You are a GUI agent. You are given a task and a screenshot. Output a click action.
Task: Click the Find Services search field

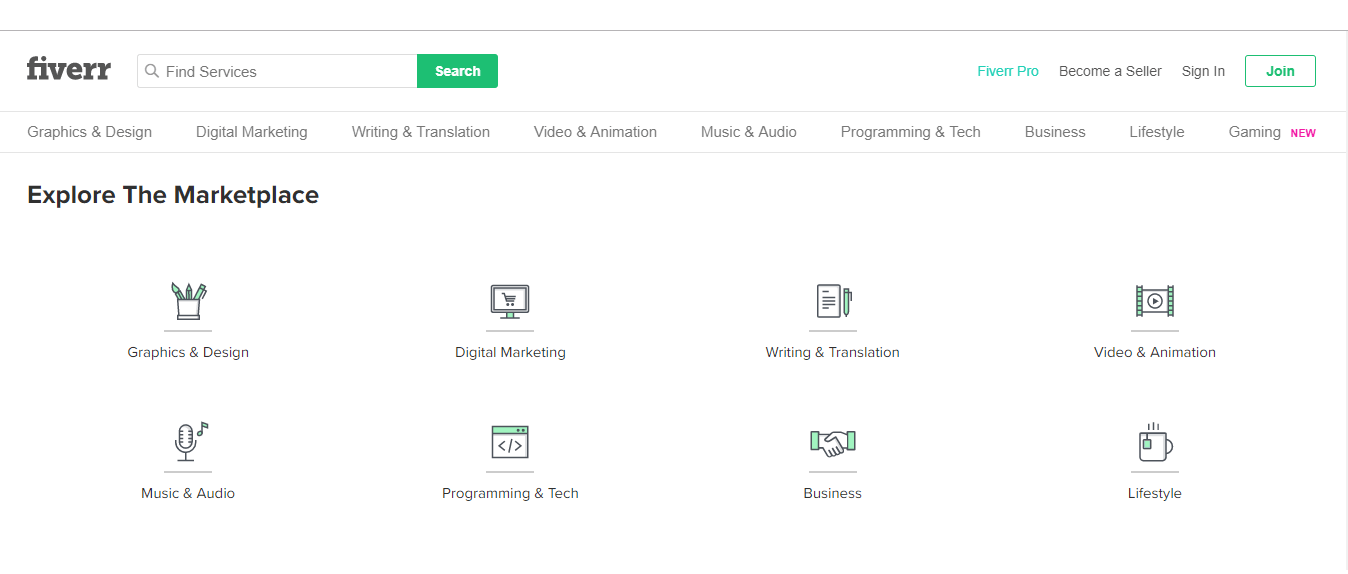tap(277, 71)
